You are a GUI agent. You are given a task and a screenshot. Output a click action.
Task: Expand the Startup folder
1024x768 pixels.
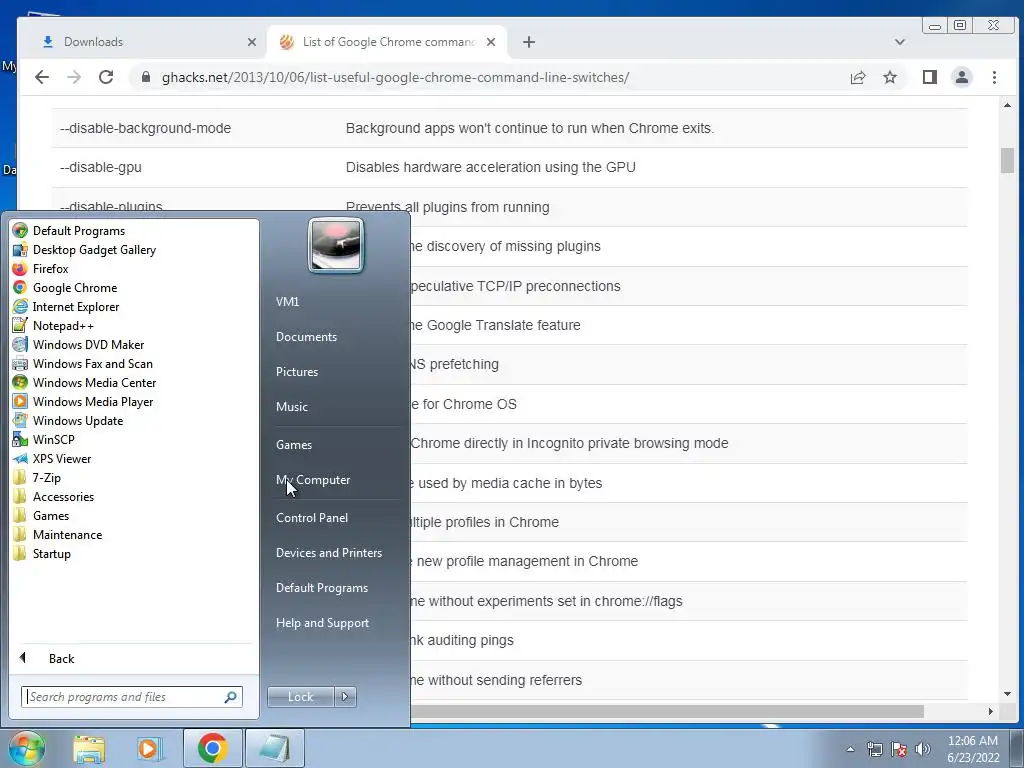pos(42,552)
